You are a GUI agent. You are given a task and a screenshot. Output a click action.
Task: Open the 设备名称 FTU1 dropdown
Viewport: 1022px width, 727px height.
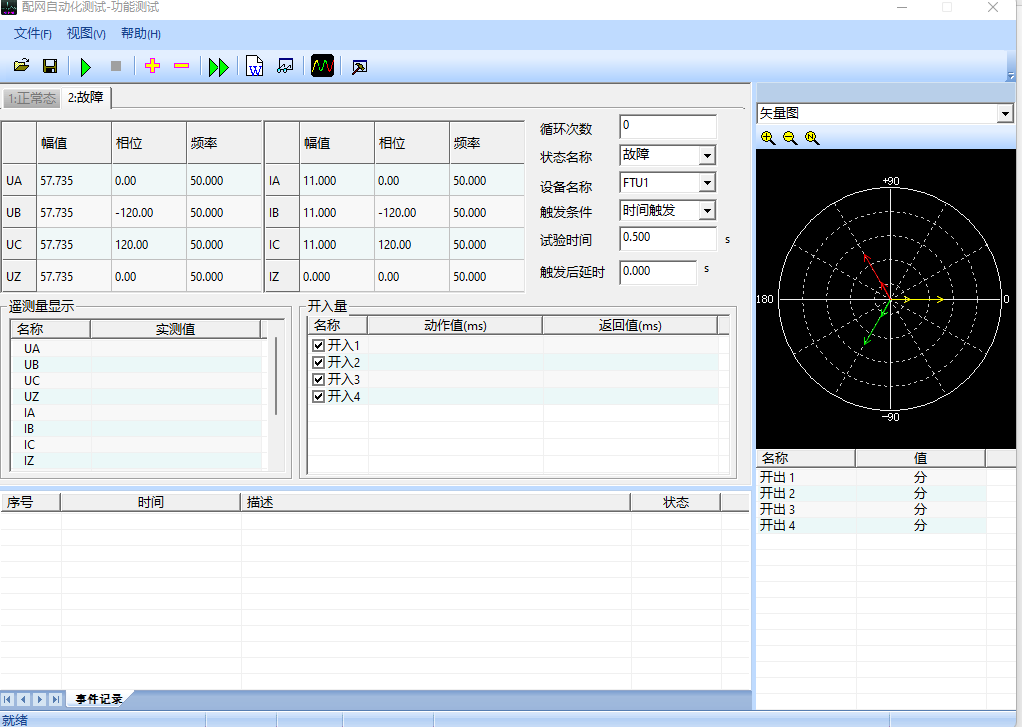(707, 183)
